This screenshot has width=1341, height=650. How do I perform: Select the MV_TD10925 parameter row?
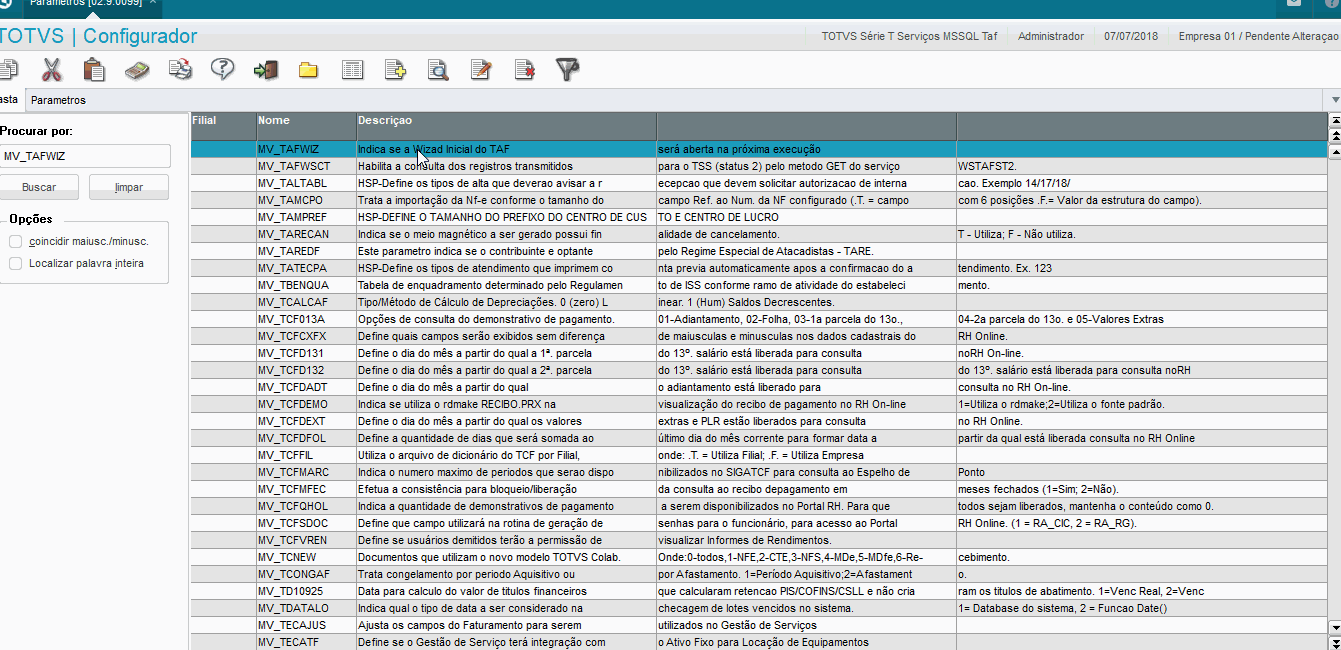coord(758,591)
